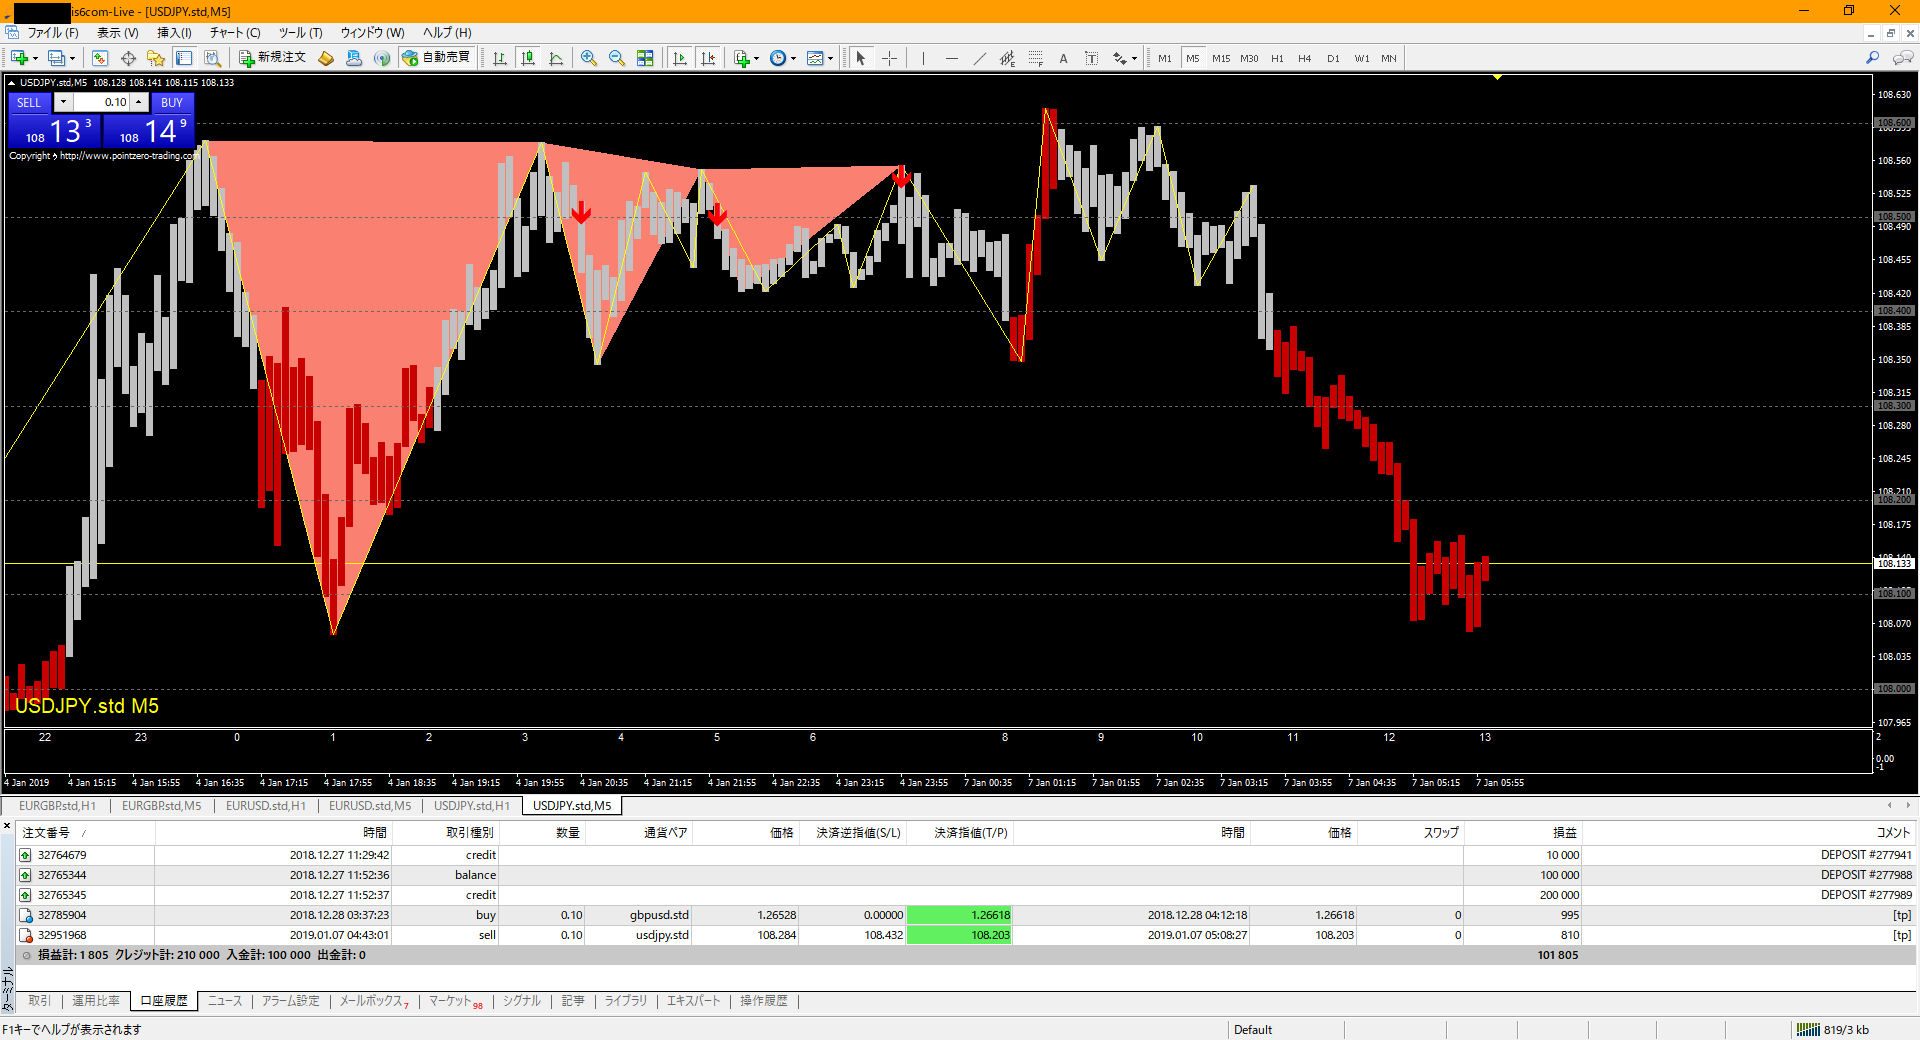Click the 新規注文 new order button
1920x1040 pixels.
(x=272, y=58)
